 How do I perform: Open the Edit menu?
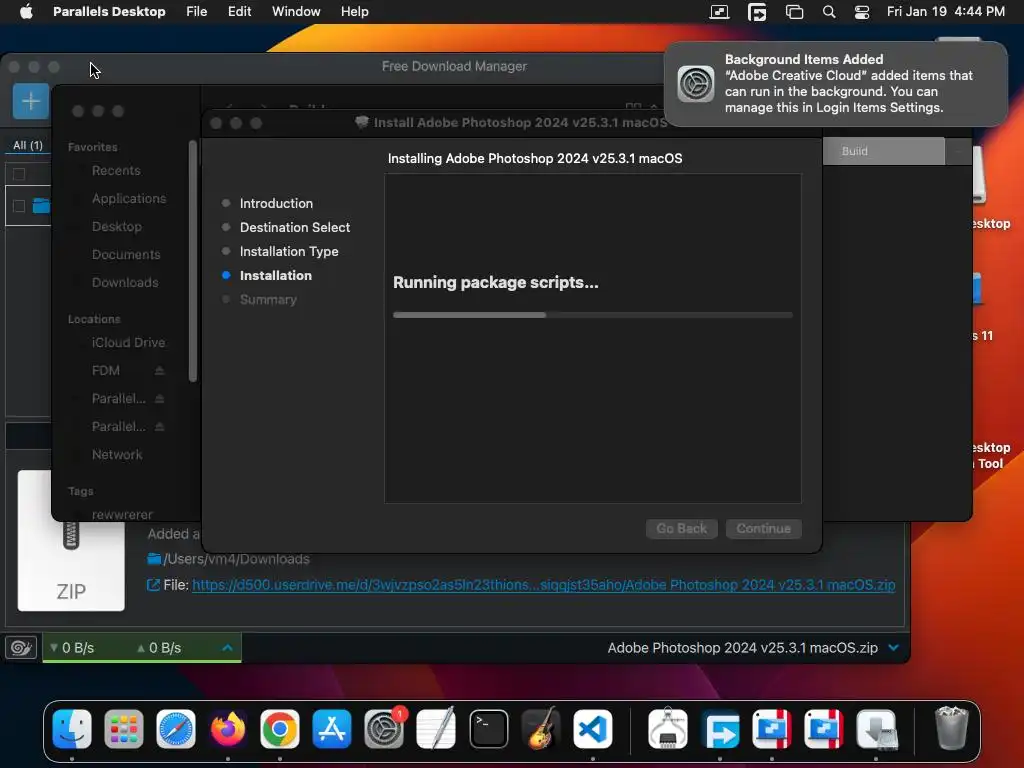[x=239, y=11]
